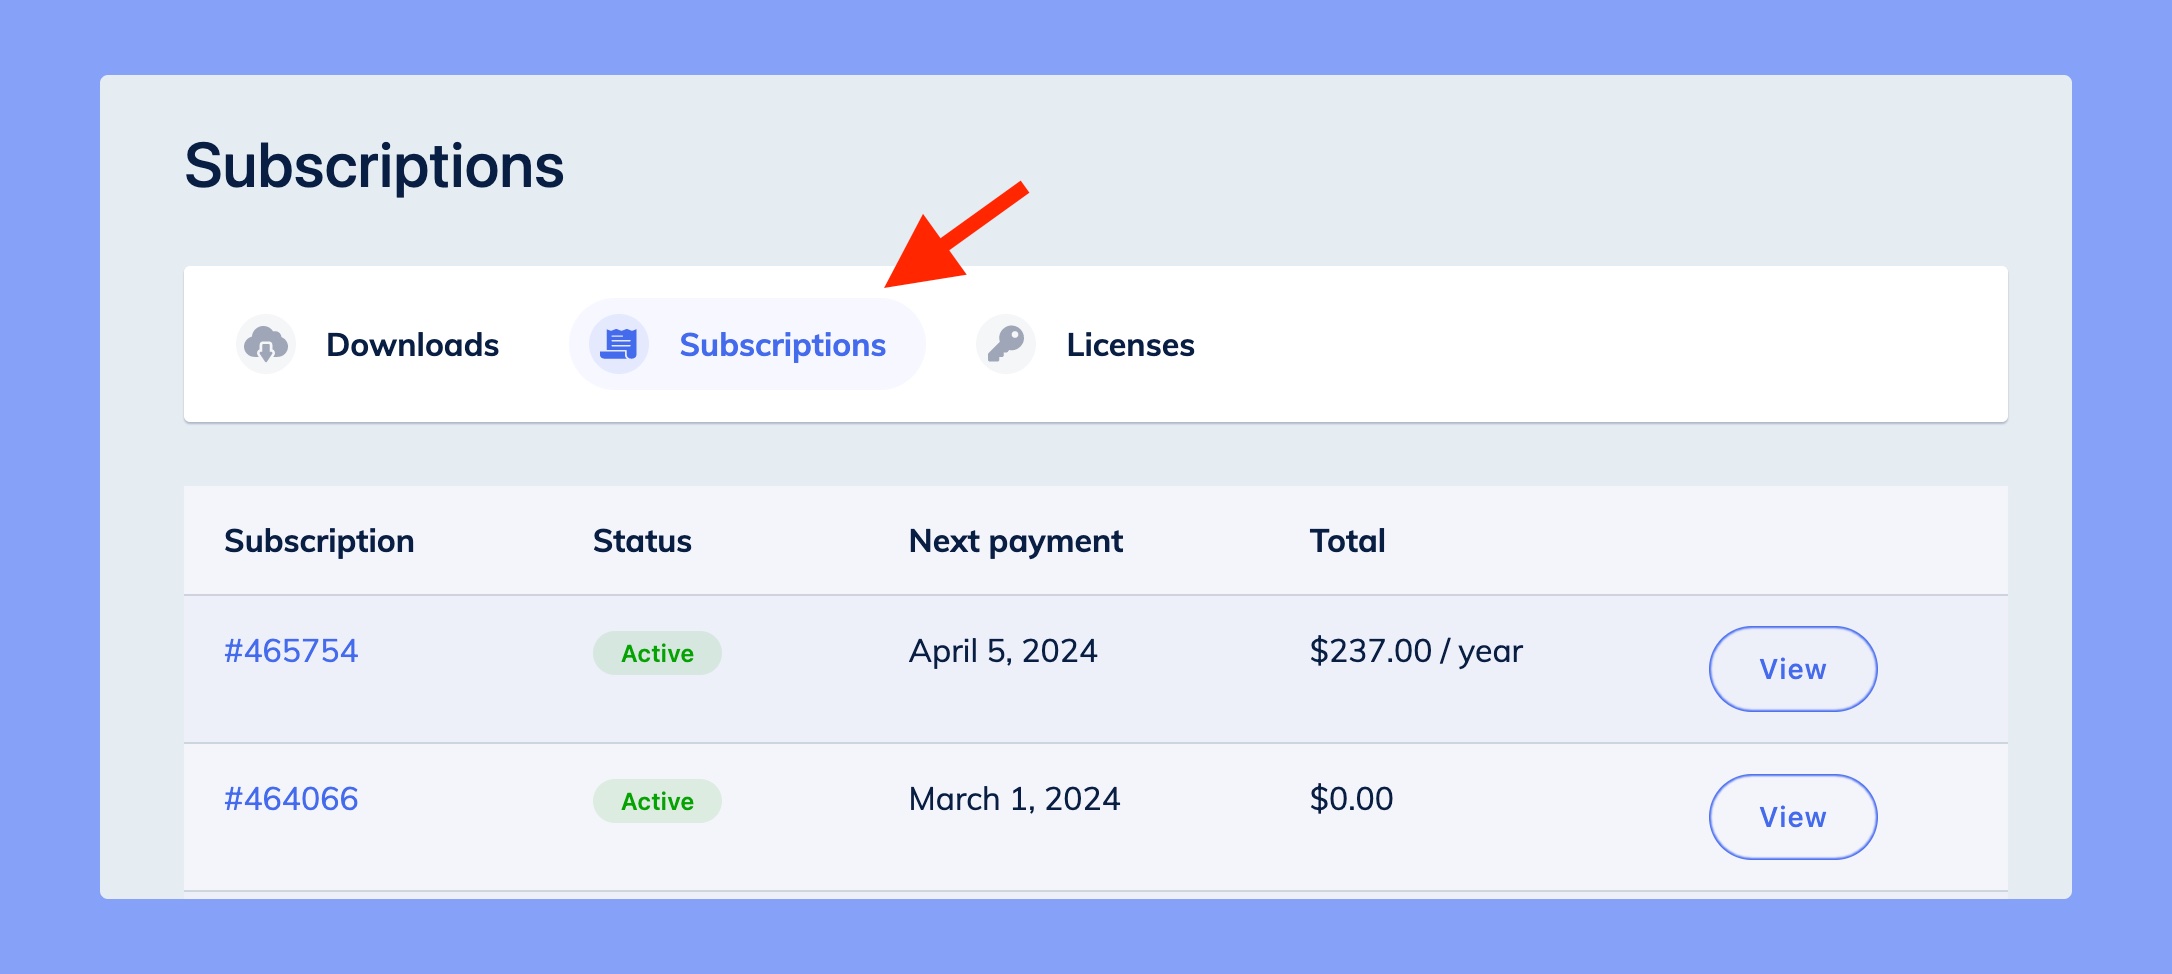Switch to the Subscriptions tab

click(747, 344)
